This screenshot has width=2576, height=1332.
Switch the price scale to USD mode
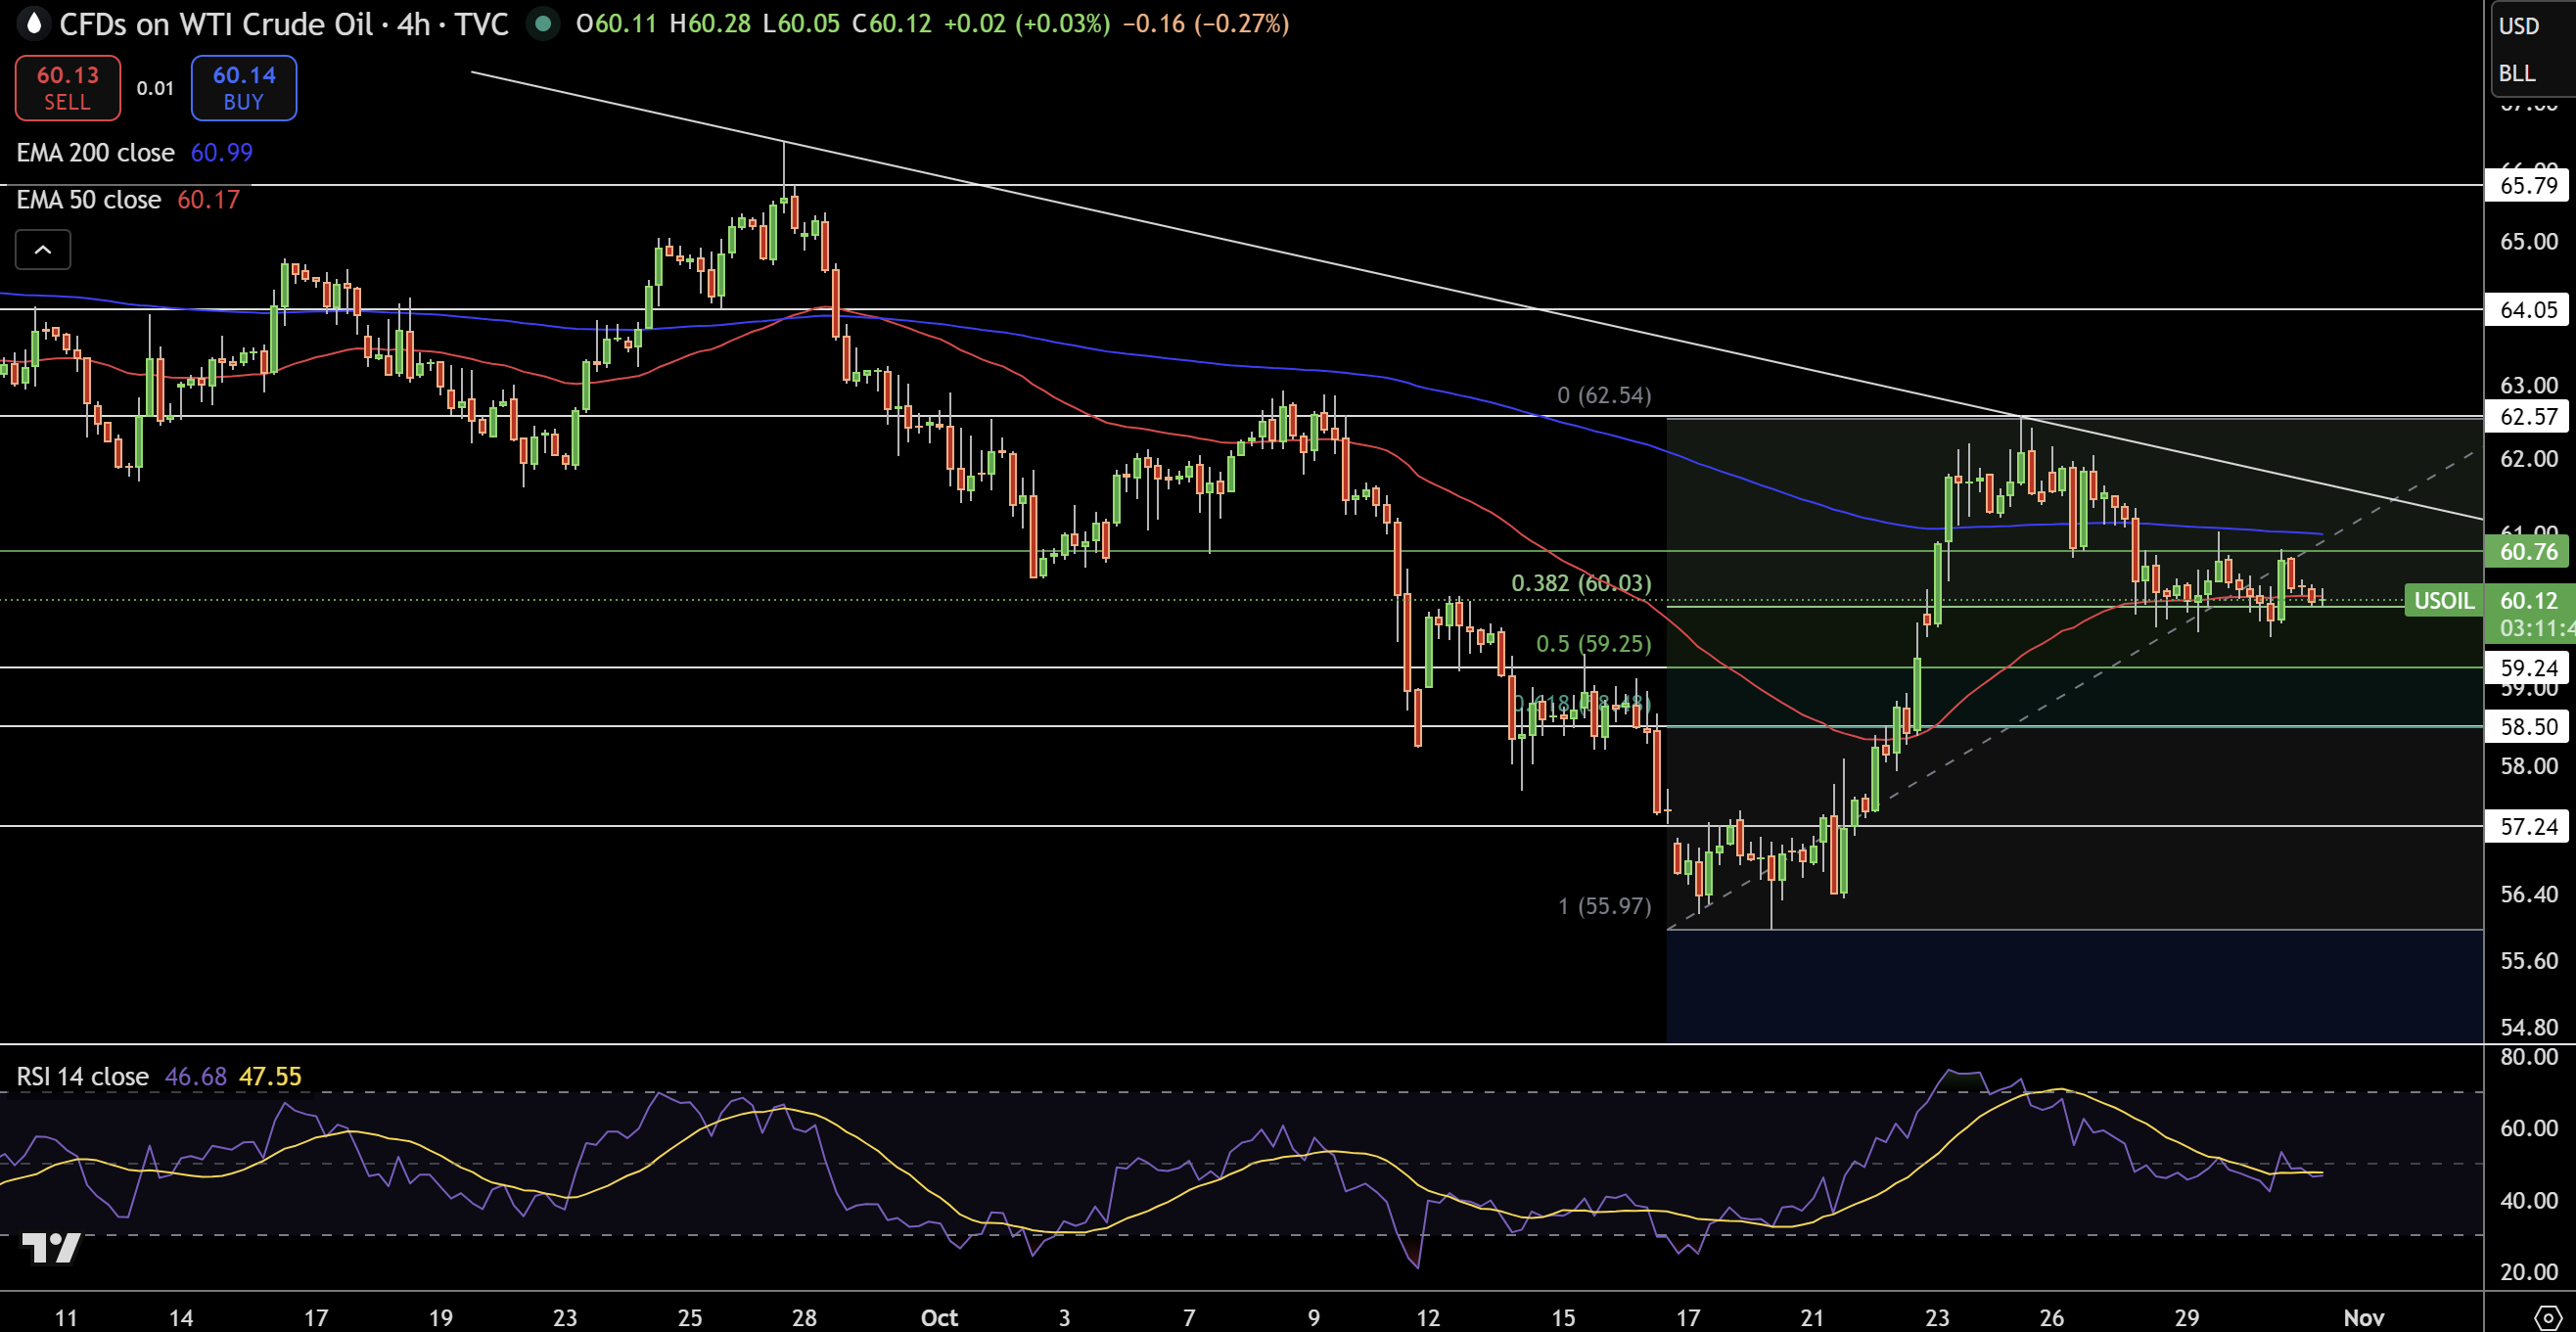[2519, 25]
